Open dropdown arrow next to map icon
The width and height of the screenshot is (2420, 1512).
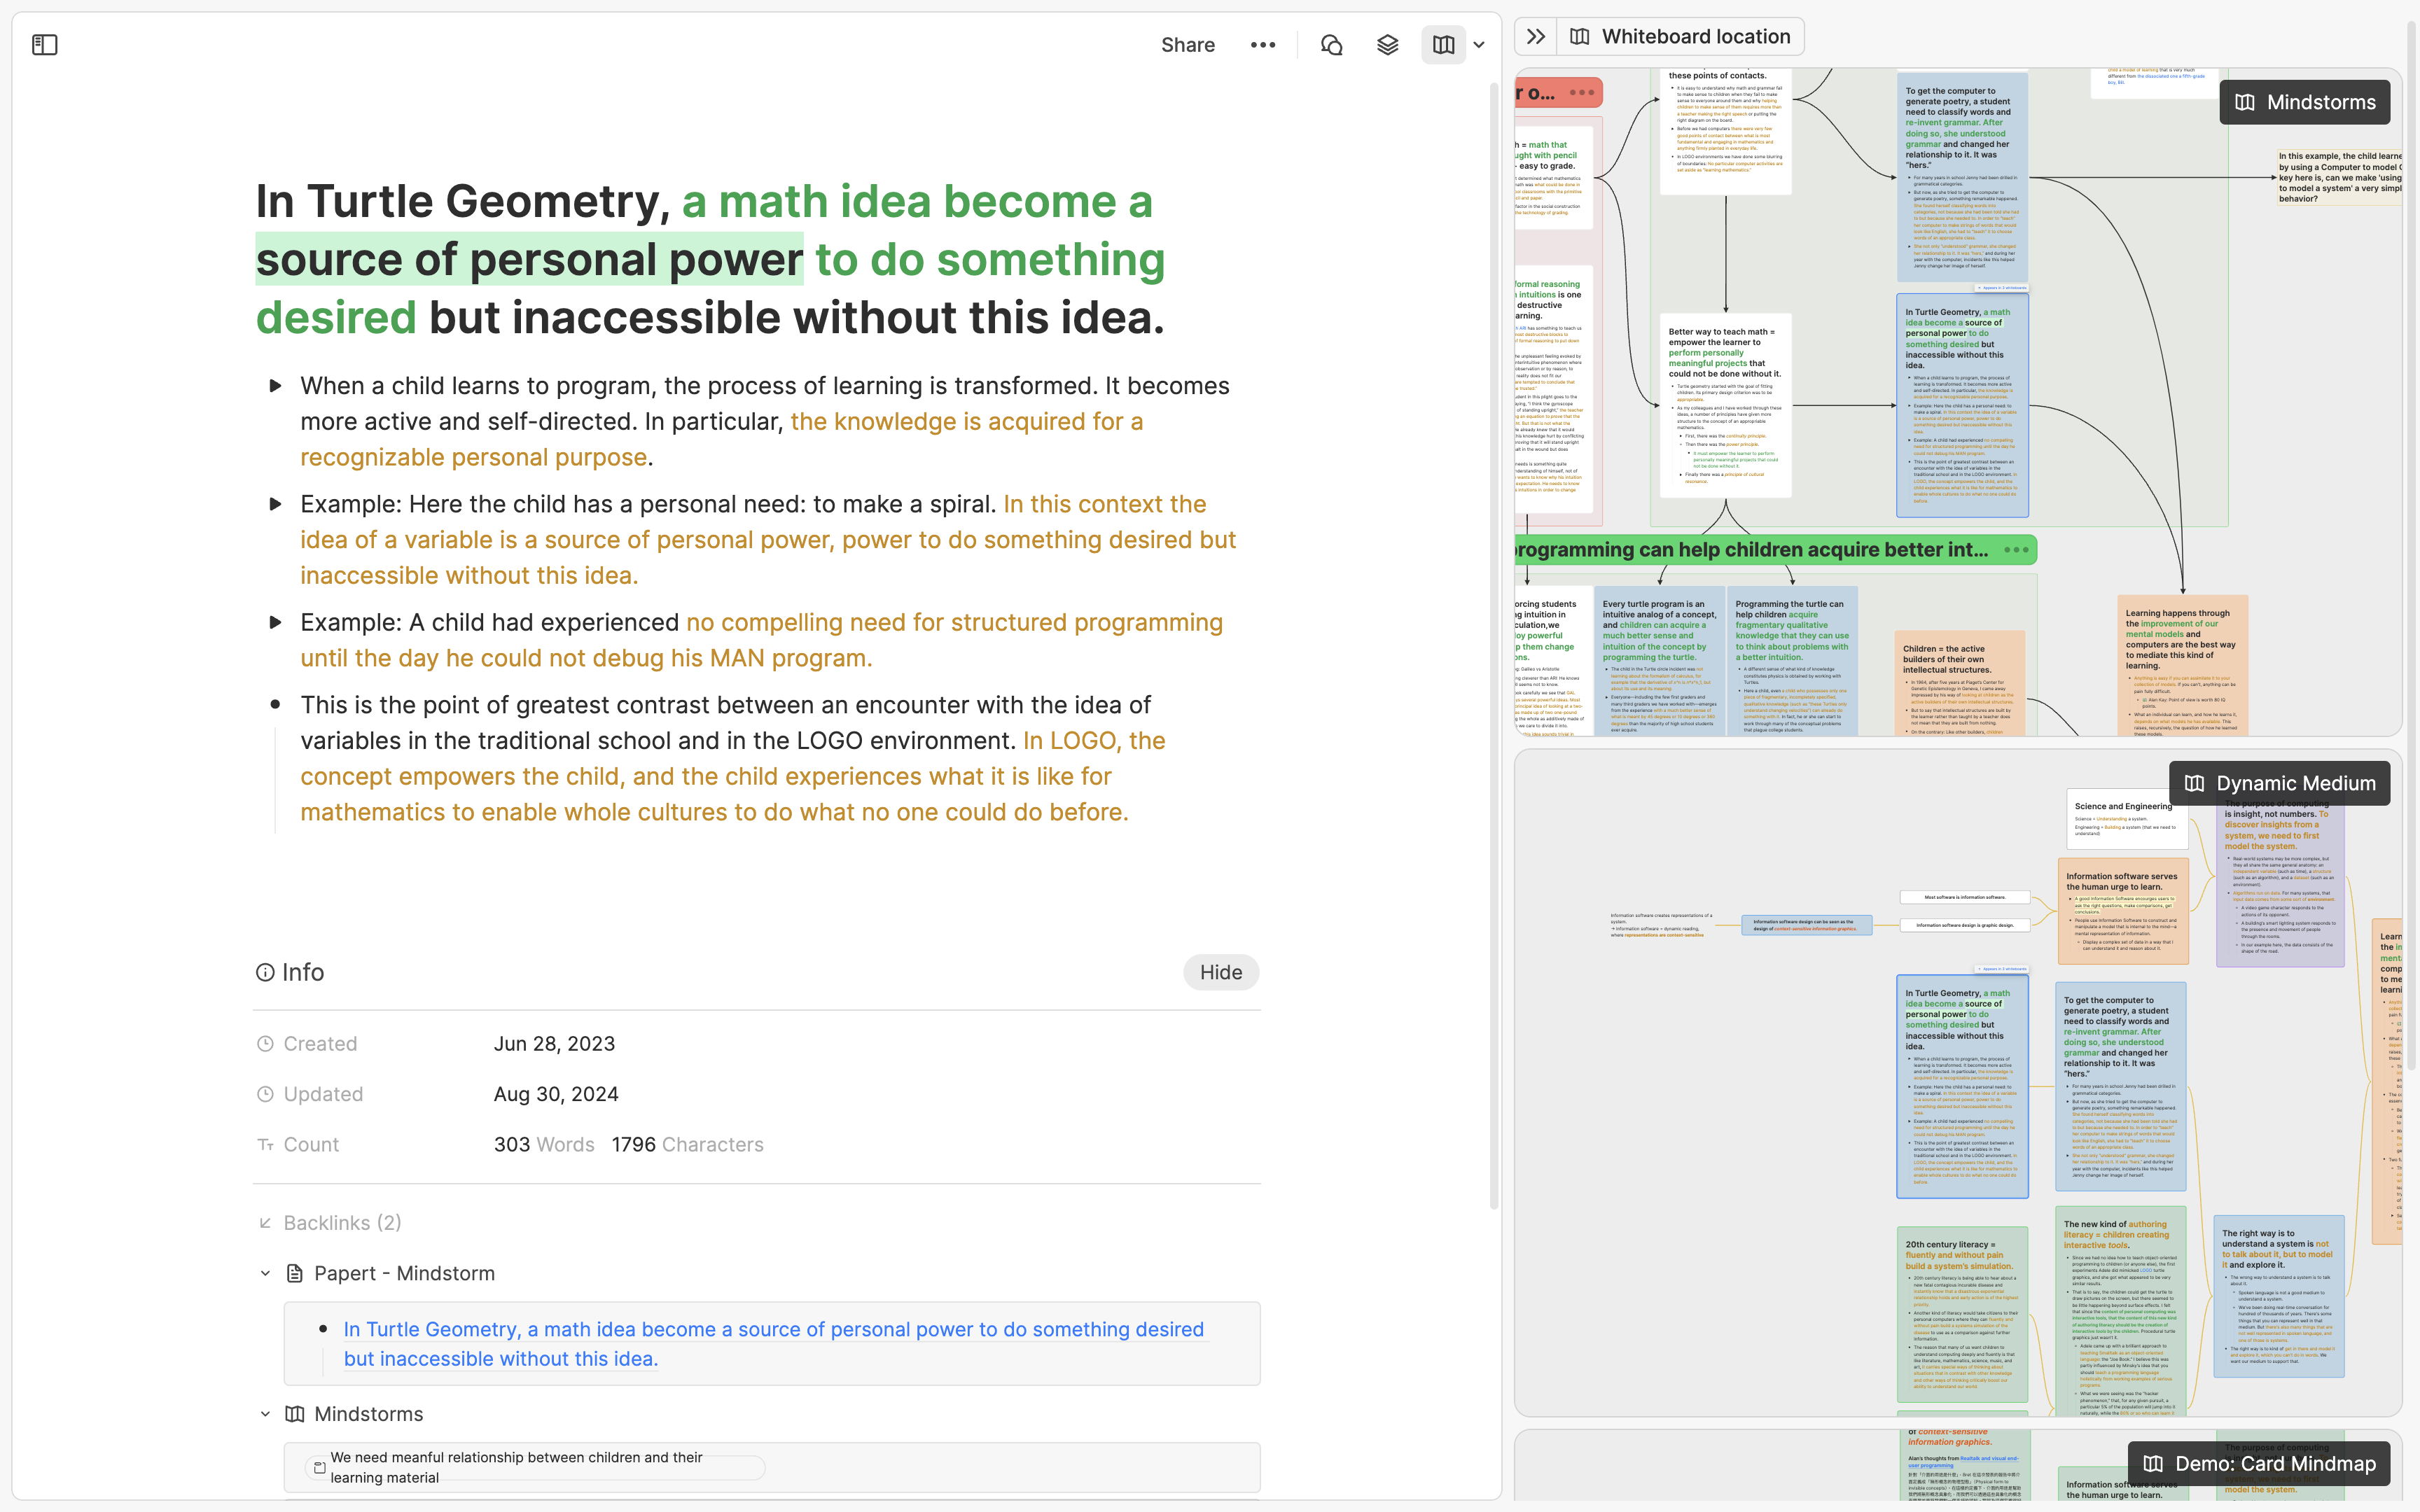click(x=1479, y=45)
